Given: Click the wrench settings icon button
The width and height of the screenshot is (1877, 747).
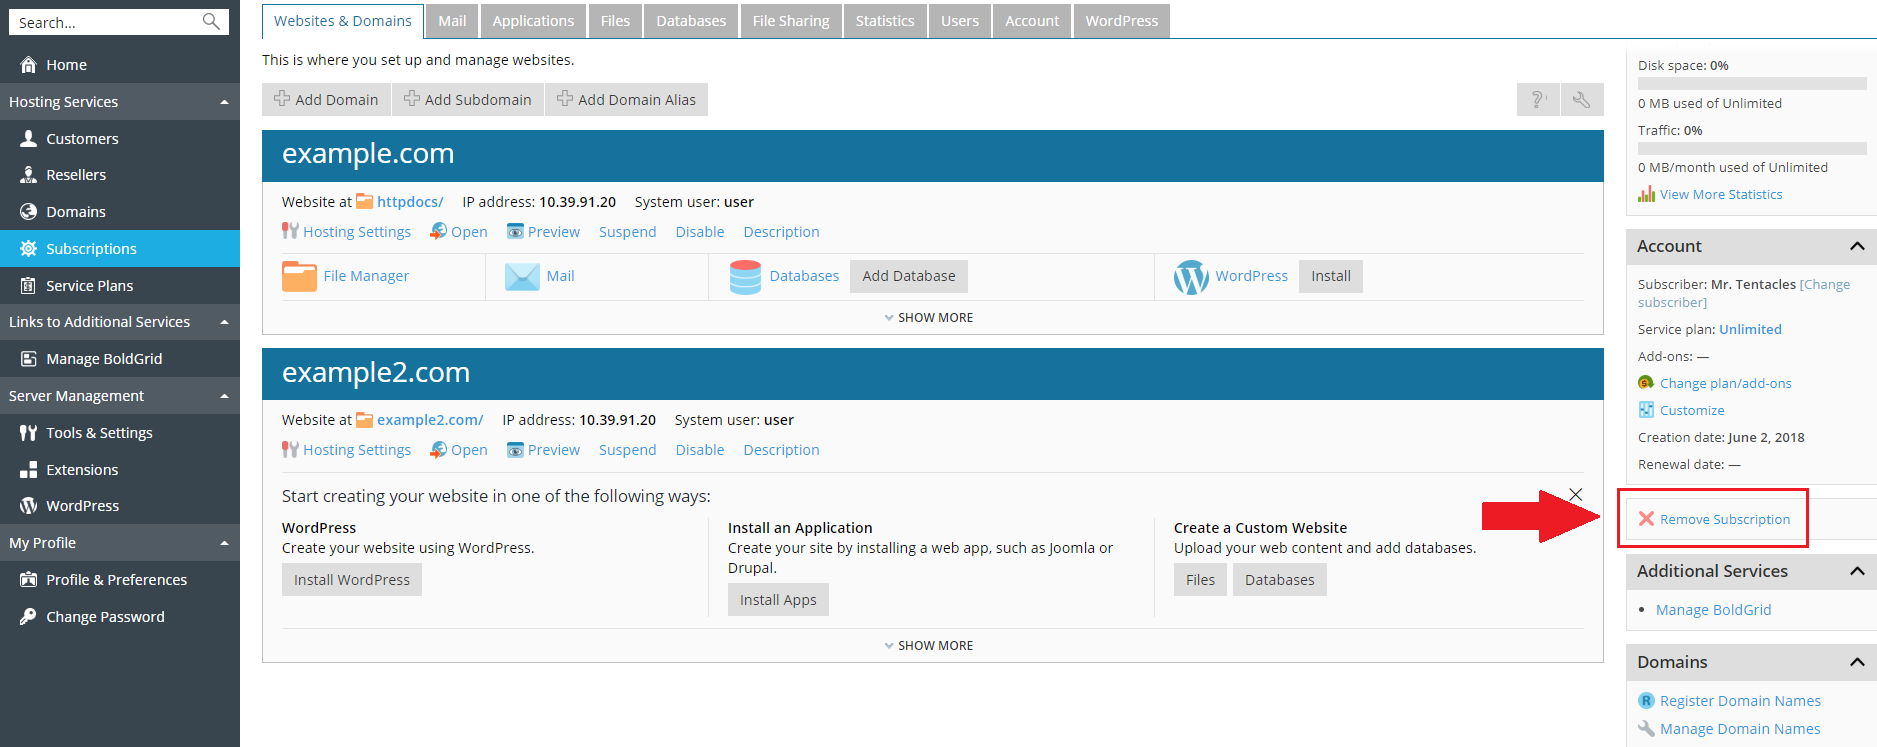Looking at the screenshot, I should tap(1582, 100).
